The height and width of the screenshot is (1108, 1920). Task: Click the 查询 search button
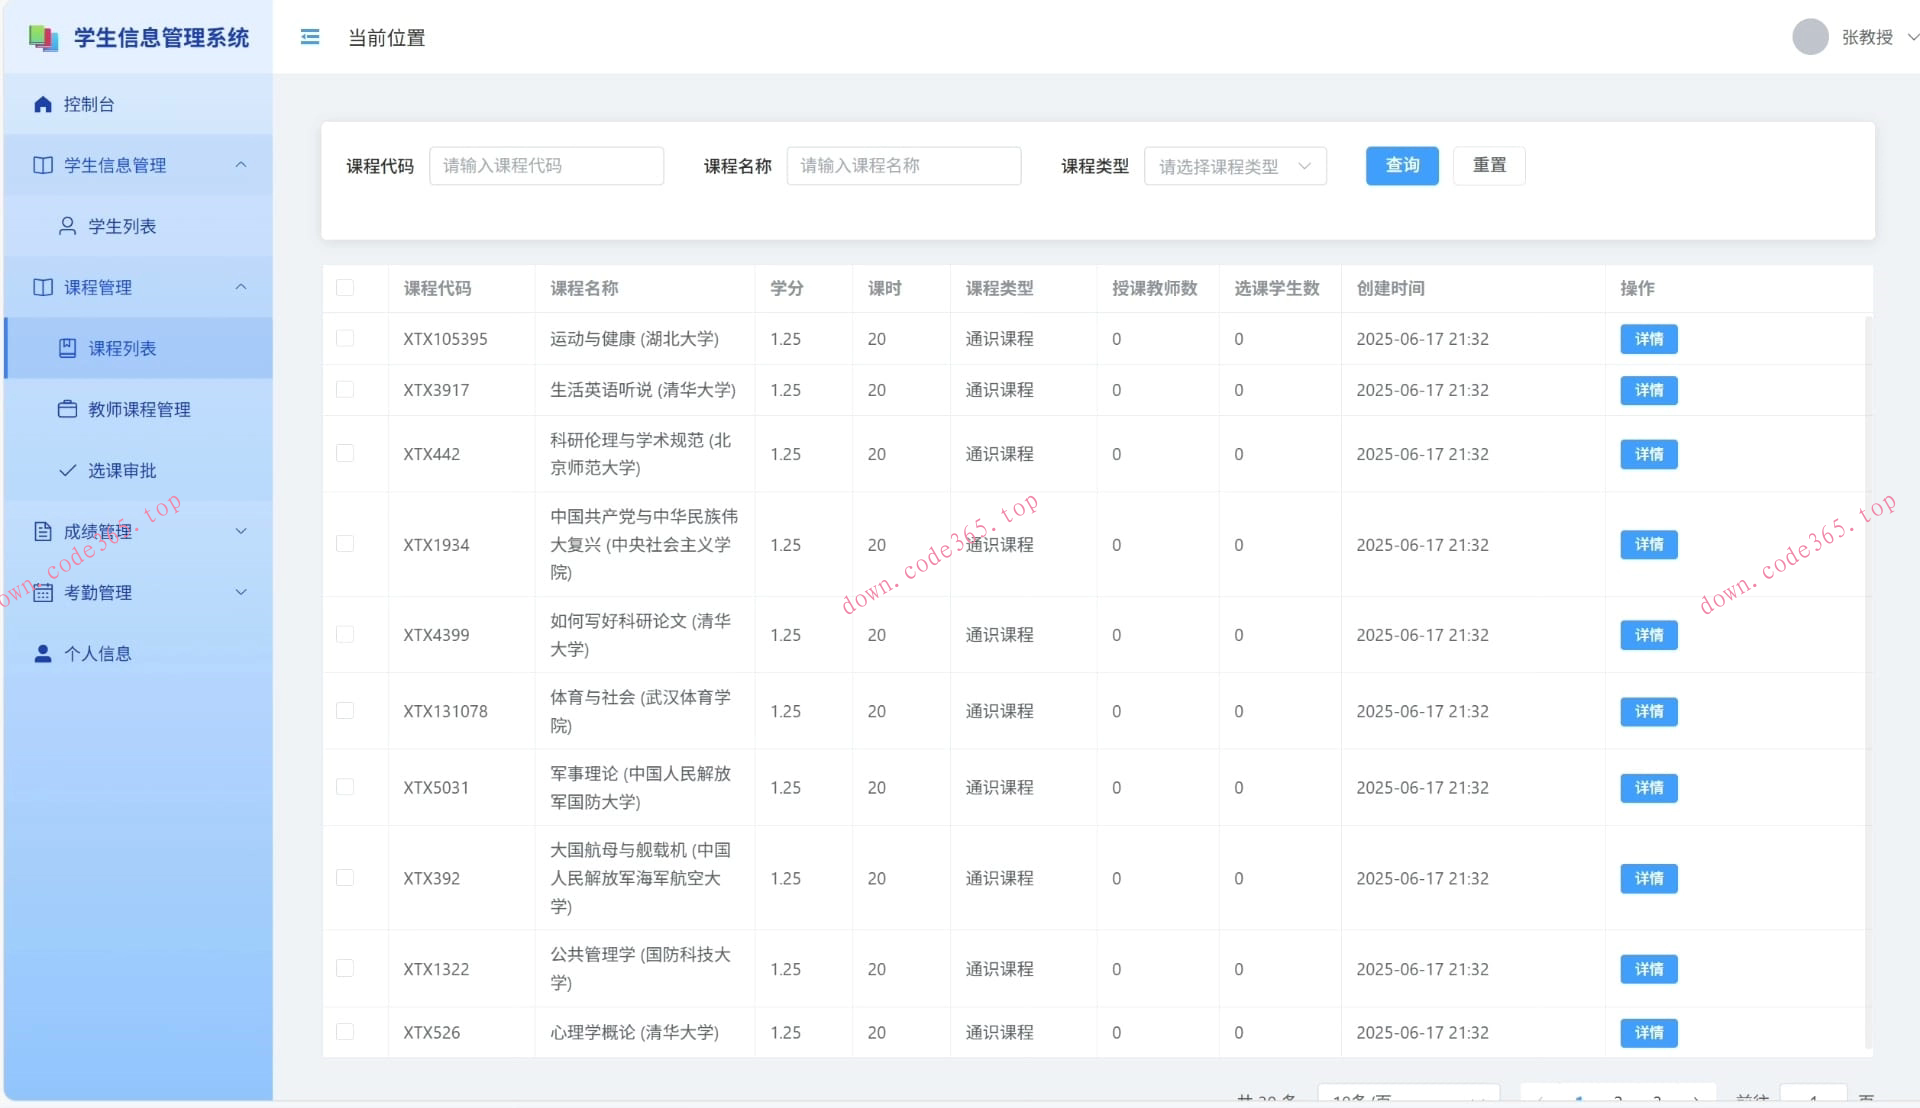point(1401,166)
